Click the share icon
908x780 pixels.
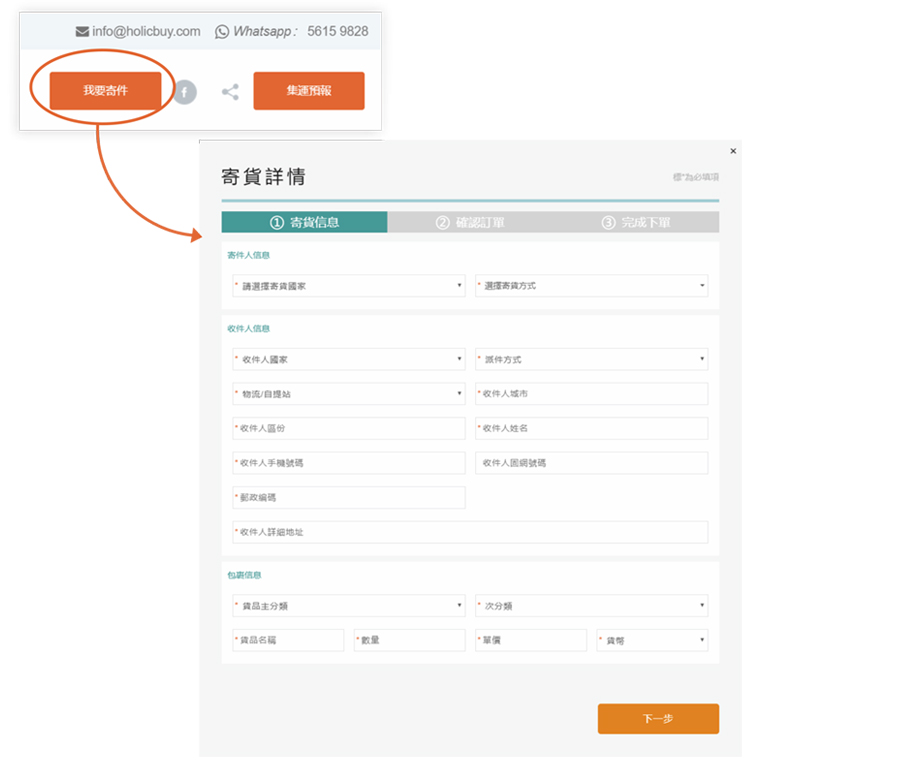230,92
